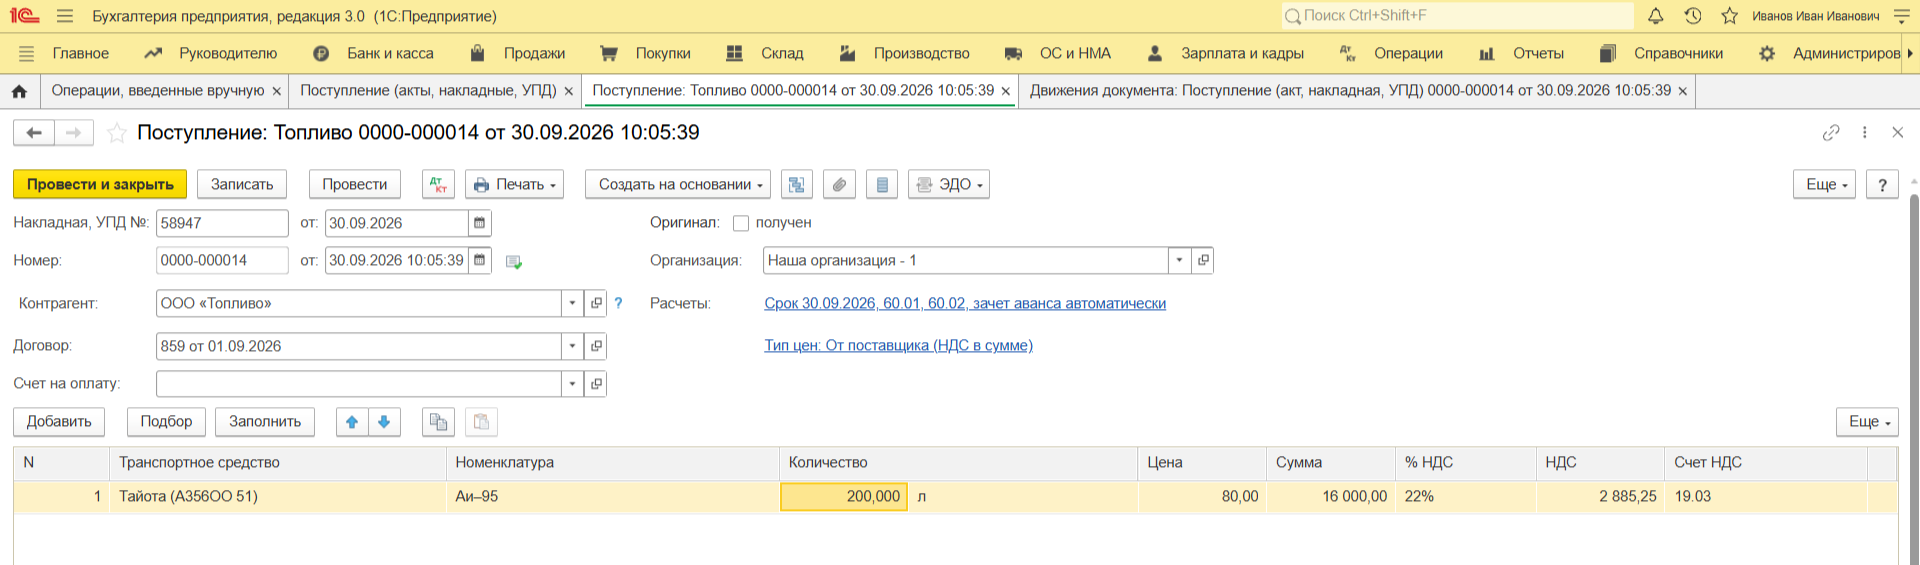Switch to Операции, введенные вручную tab
The height and width of the screenshot is (565, 1920).
[158, 91]
